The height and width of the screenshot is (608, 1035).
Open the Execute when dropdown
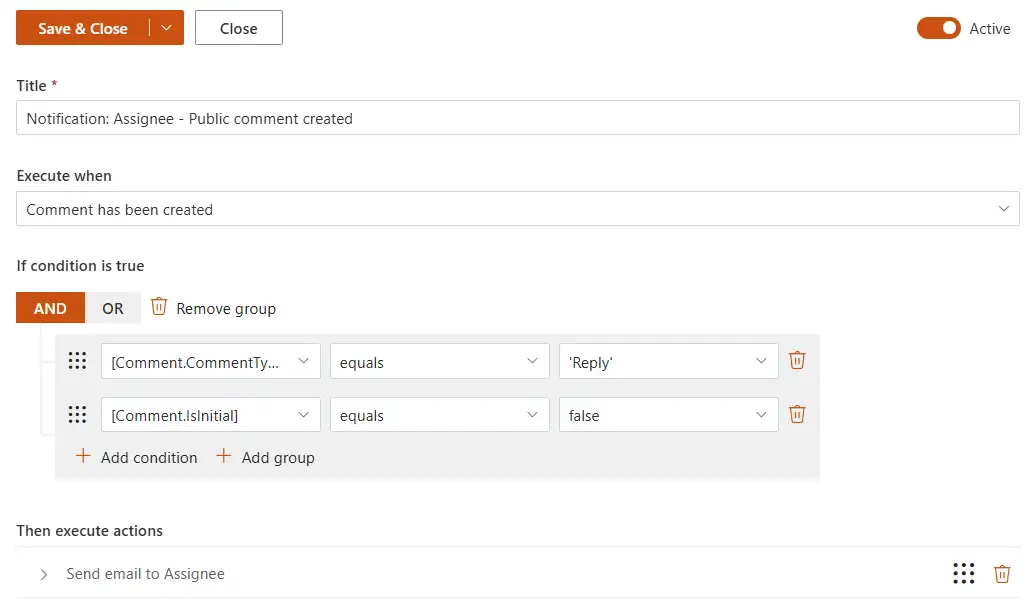coord(518,209)
